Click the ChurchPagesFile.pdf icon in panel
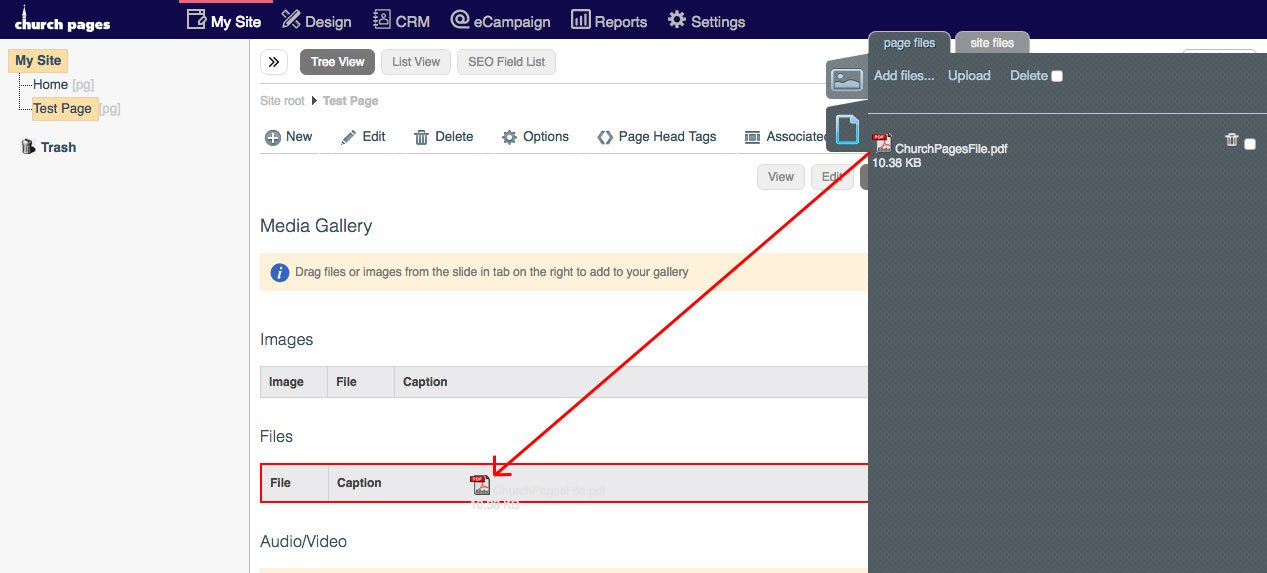The height and width of the screenshot is (573, 1267). click(x=882, y=143)
